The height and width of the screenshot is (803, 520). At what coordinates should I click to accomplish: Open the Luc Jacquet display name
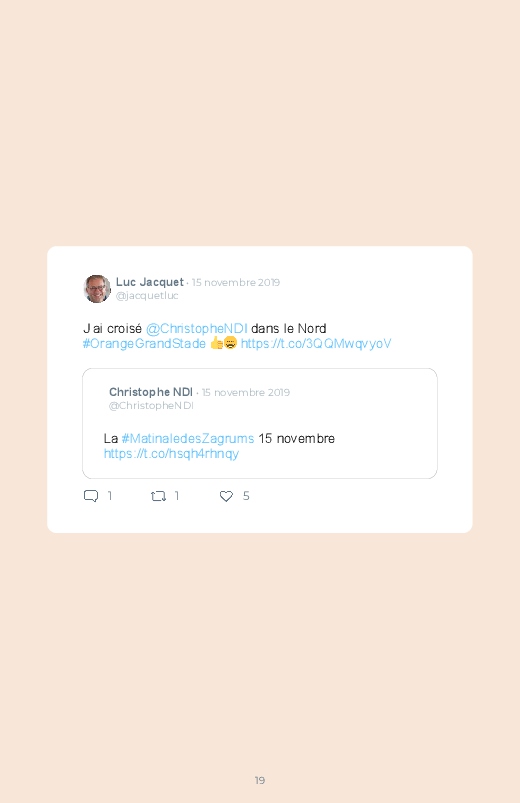coord(150,282)
